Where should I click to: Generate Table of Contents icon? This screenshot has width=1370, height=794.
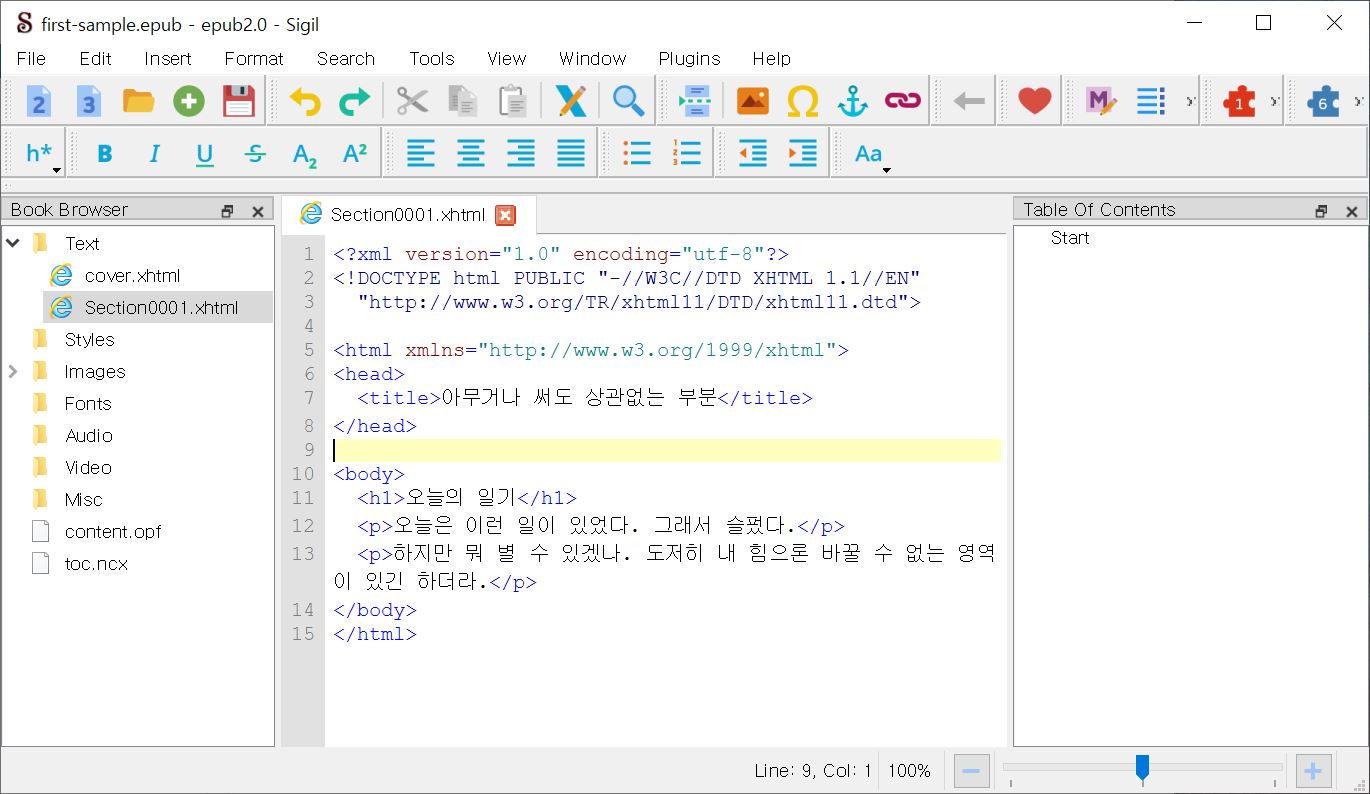1151,101
